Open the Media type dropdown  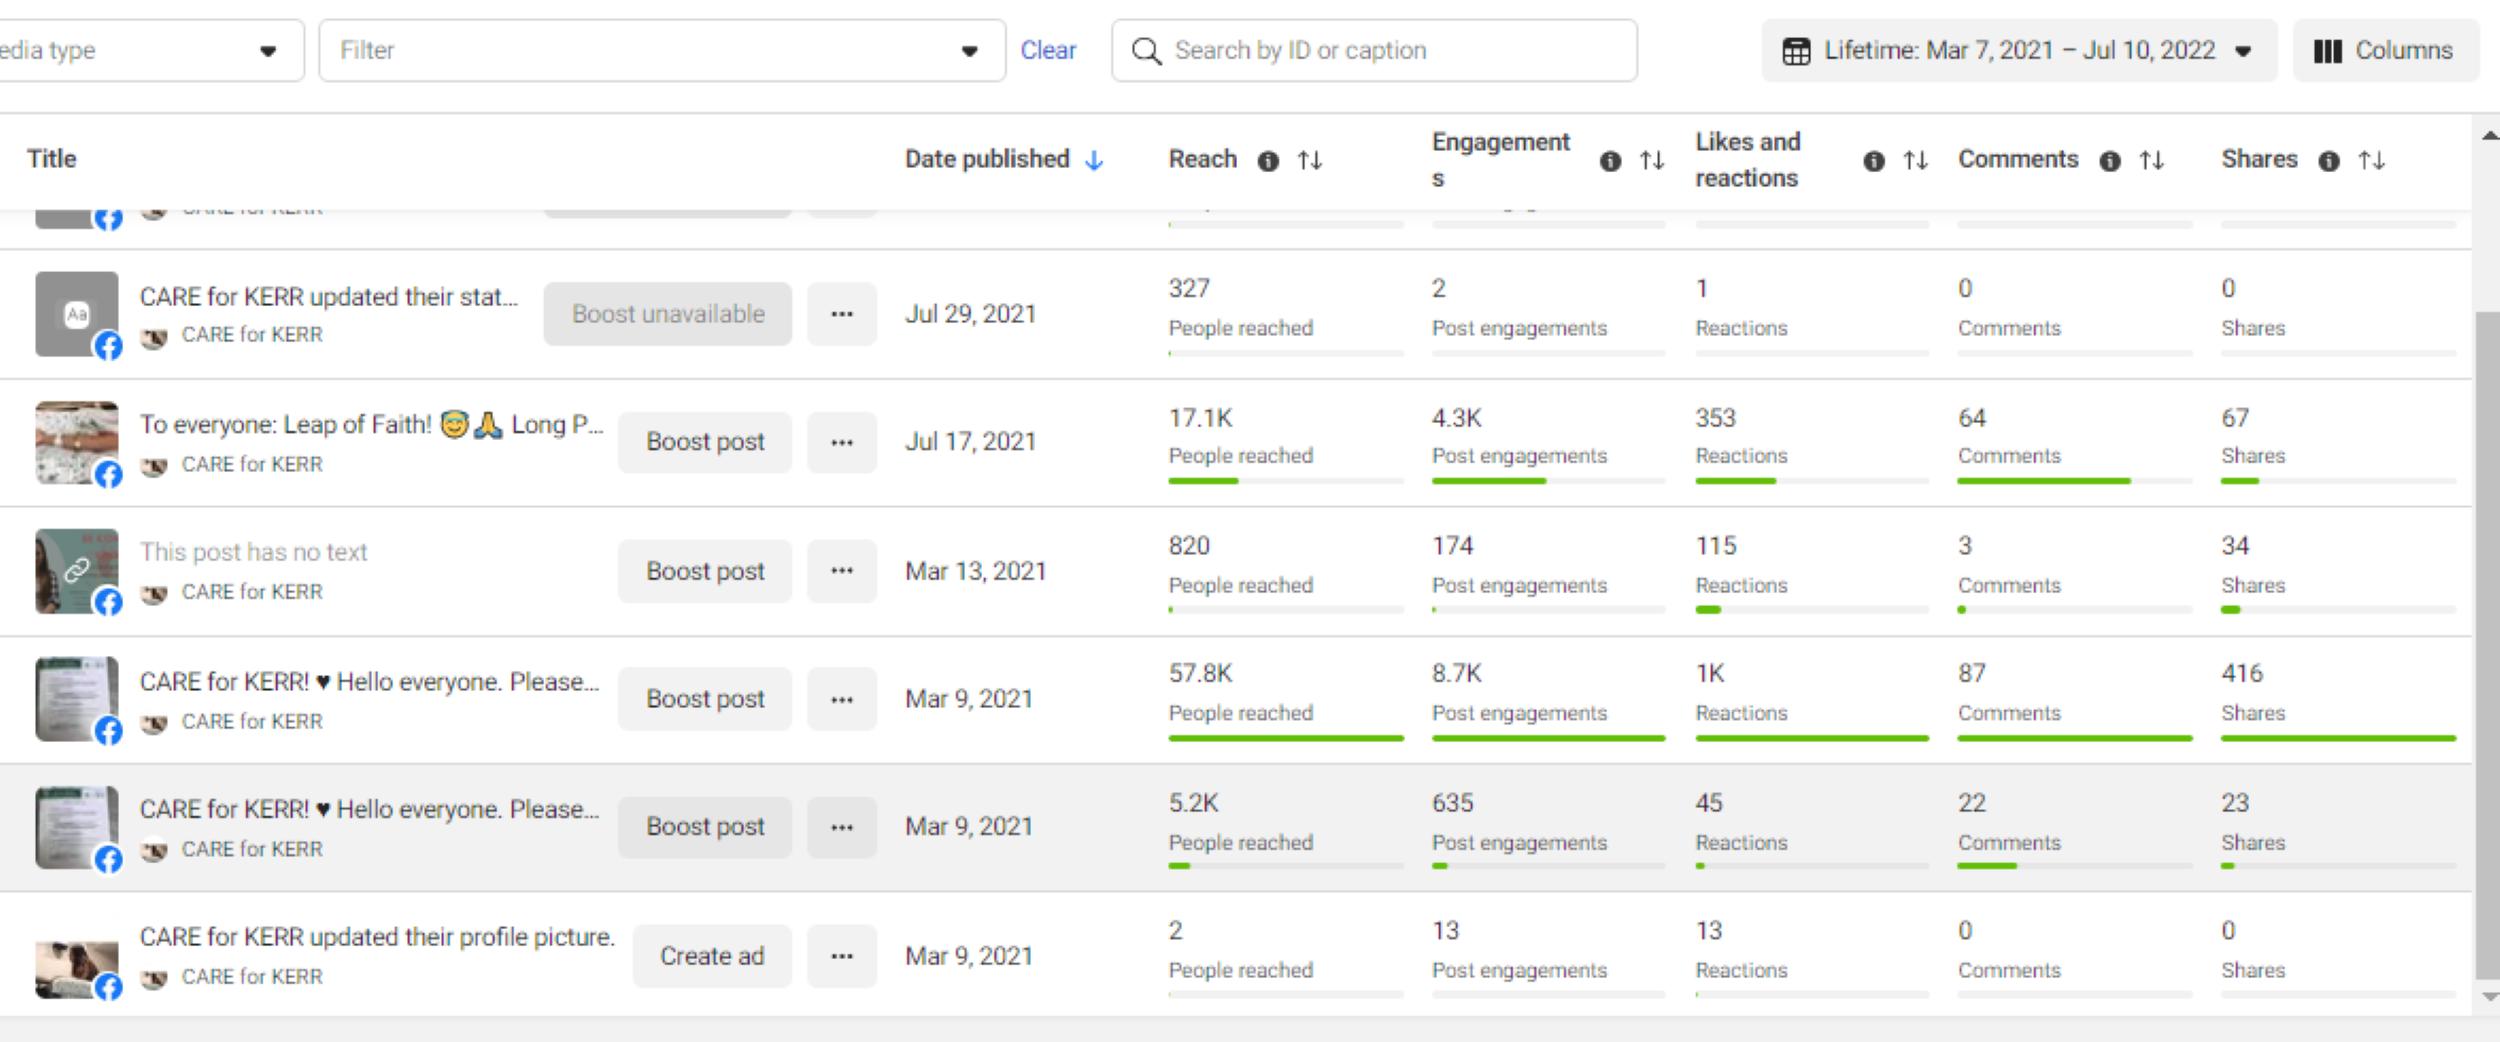150,50
